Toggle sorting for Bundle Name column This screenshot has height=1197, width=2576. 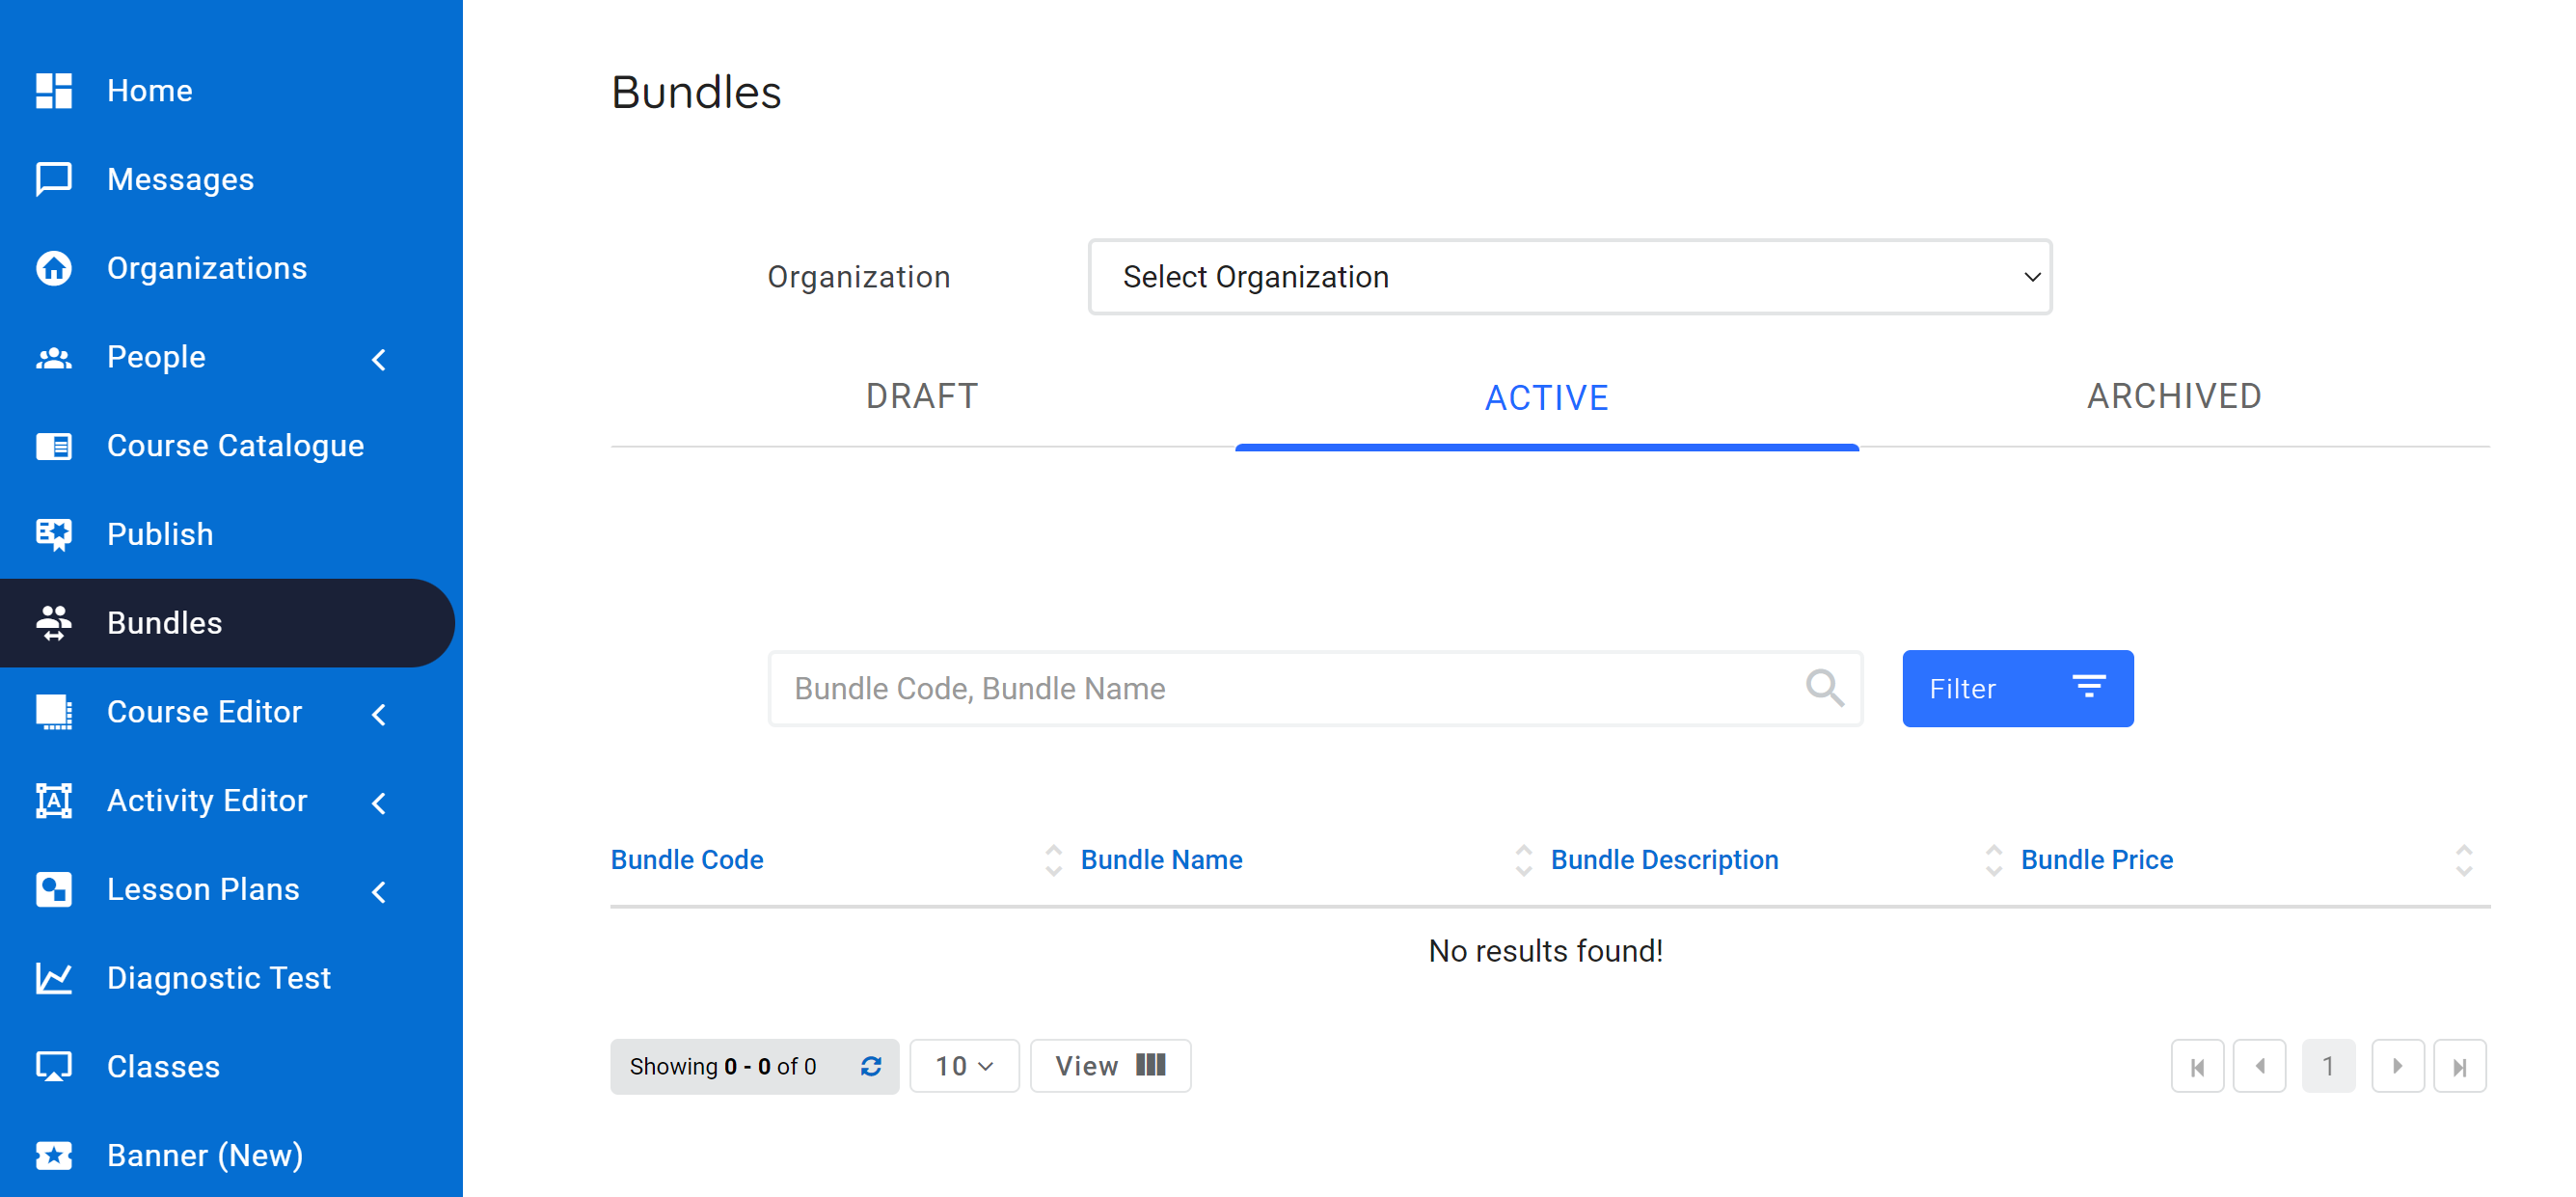coord(1161,859)
